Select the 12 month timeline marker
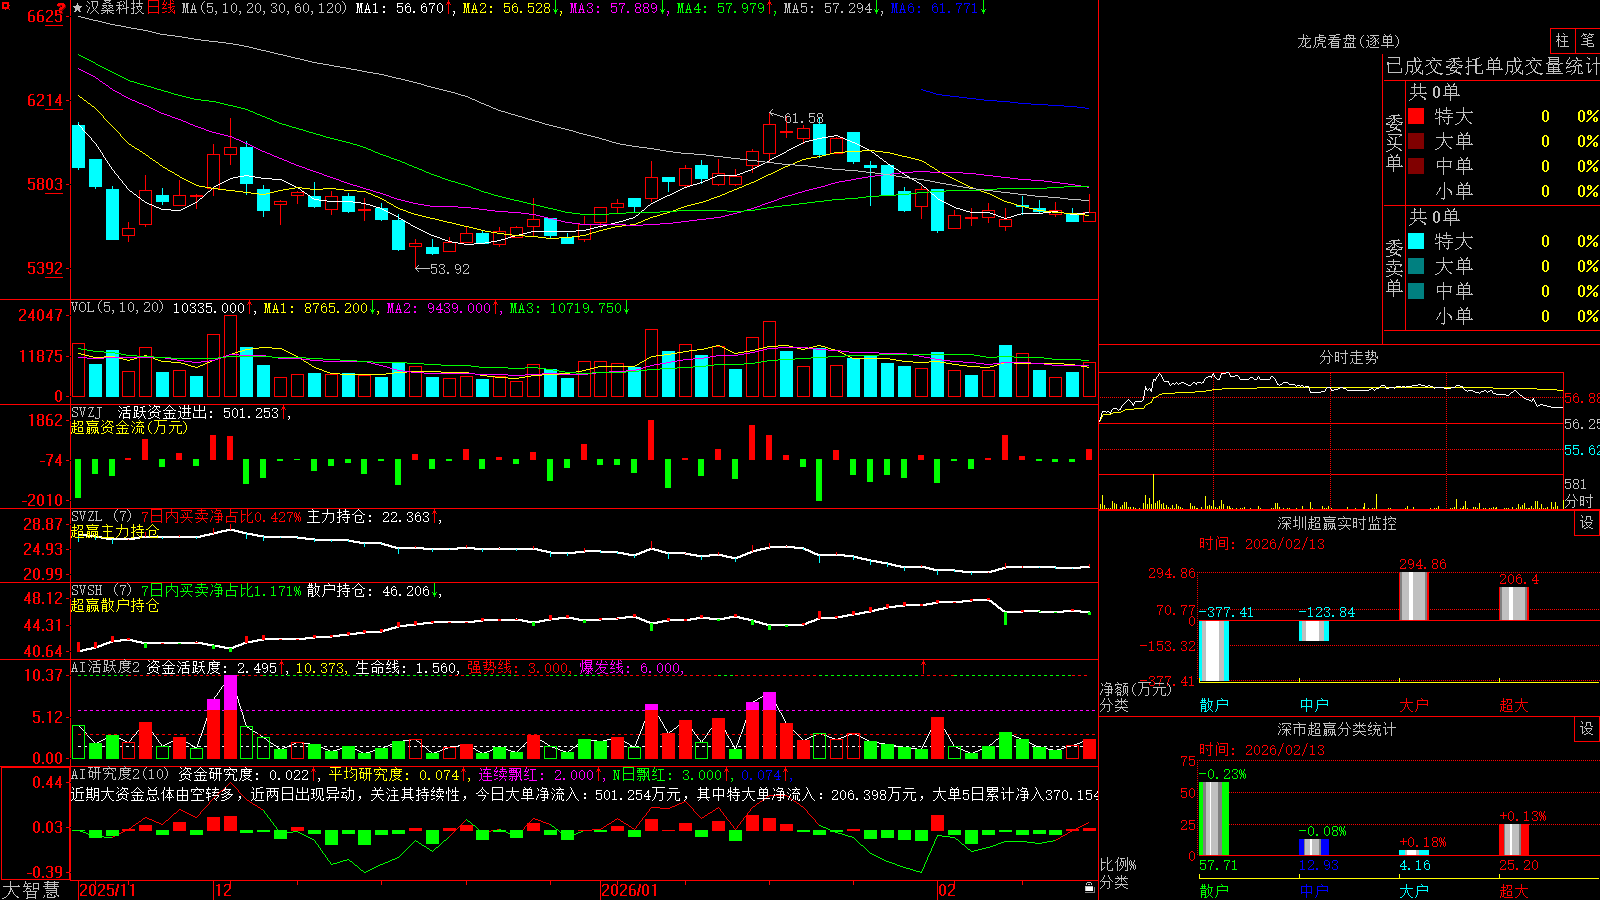 pos(223,890)
